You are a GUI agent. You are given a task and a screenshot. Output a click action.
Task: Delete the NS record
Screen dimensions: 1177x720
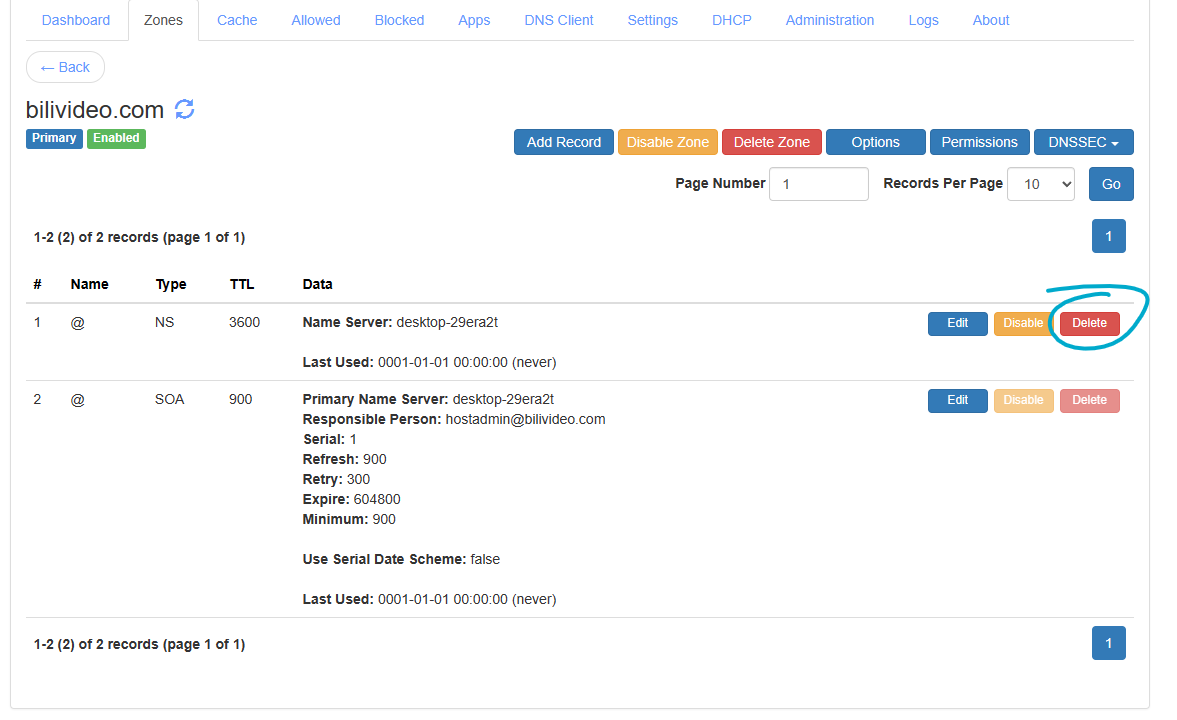coord(1089,323)
